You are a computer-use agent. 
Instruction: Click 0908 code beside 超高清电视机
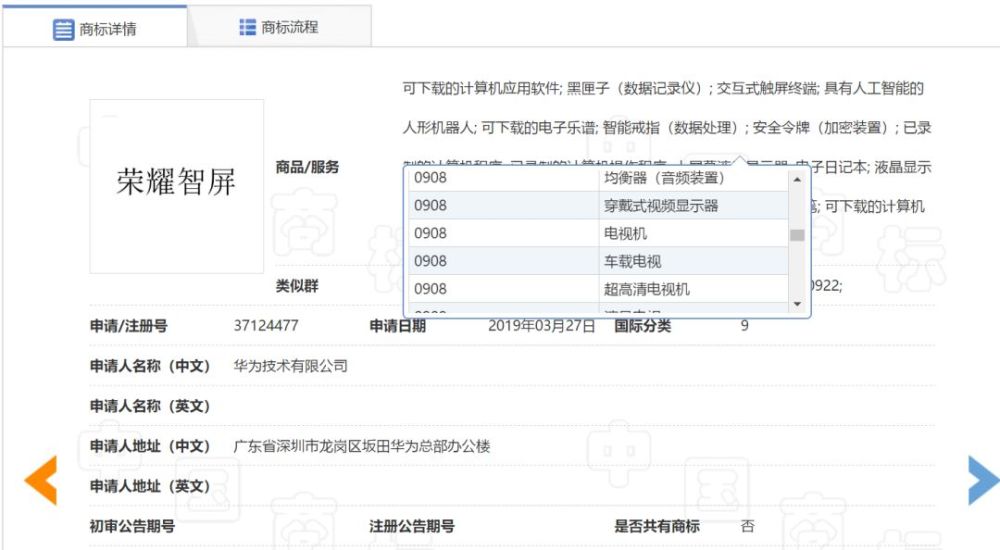click(430, 289)
